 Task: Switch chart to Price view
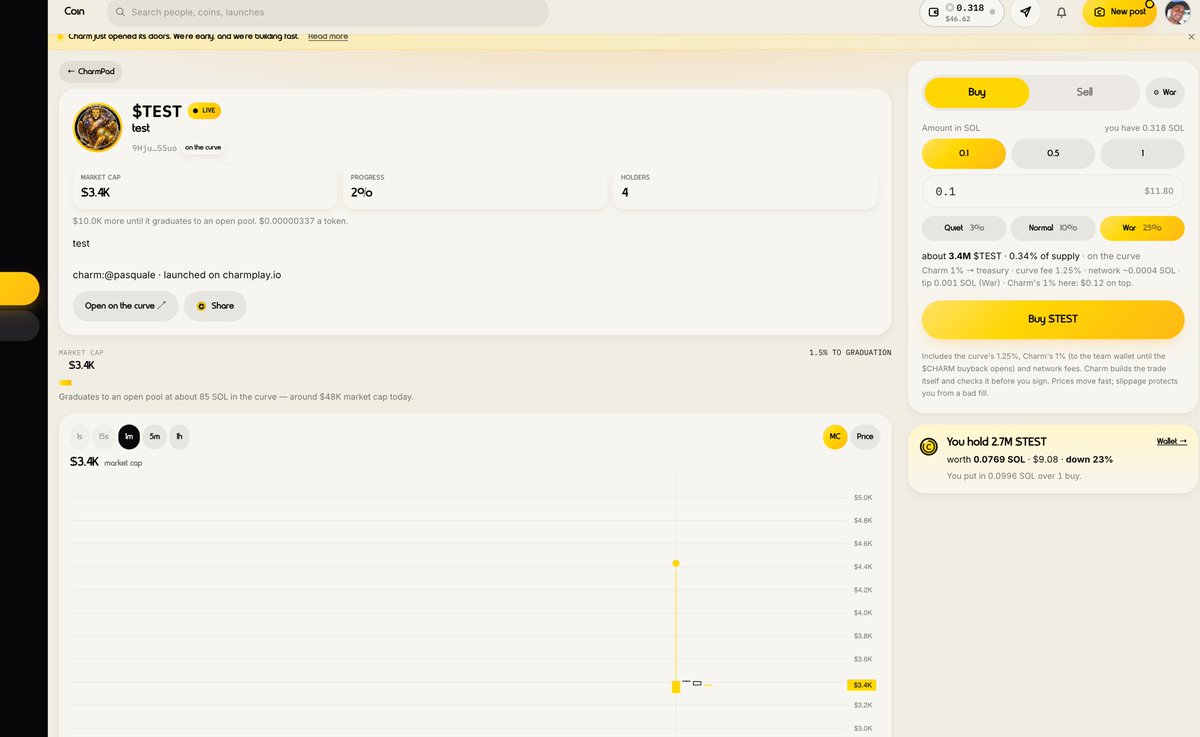(865, 436)
